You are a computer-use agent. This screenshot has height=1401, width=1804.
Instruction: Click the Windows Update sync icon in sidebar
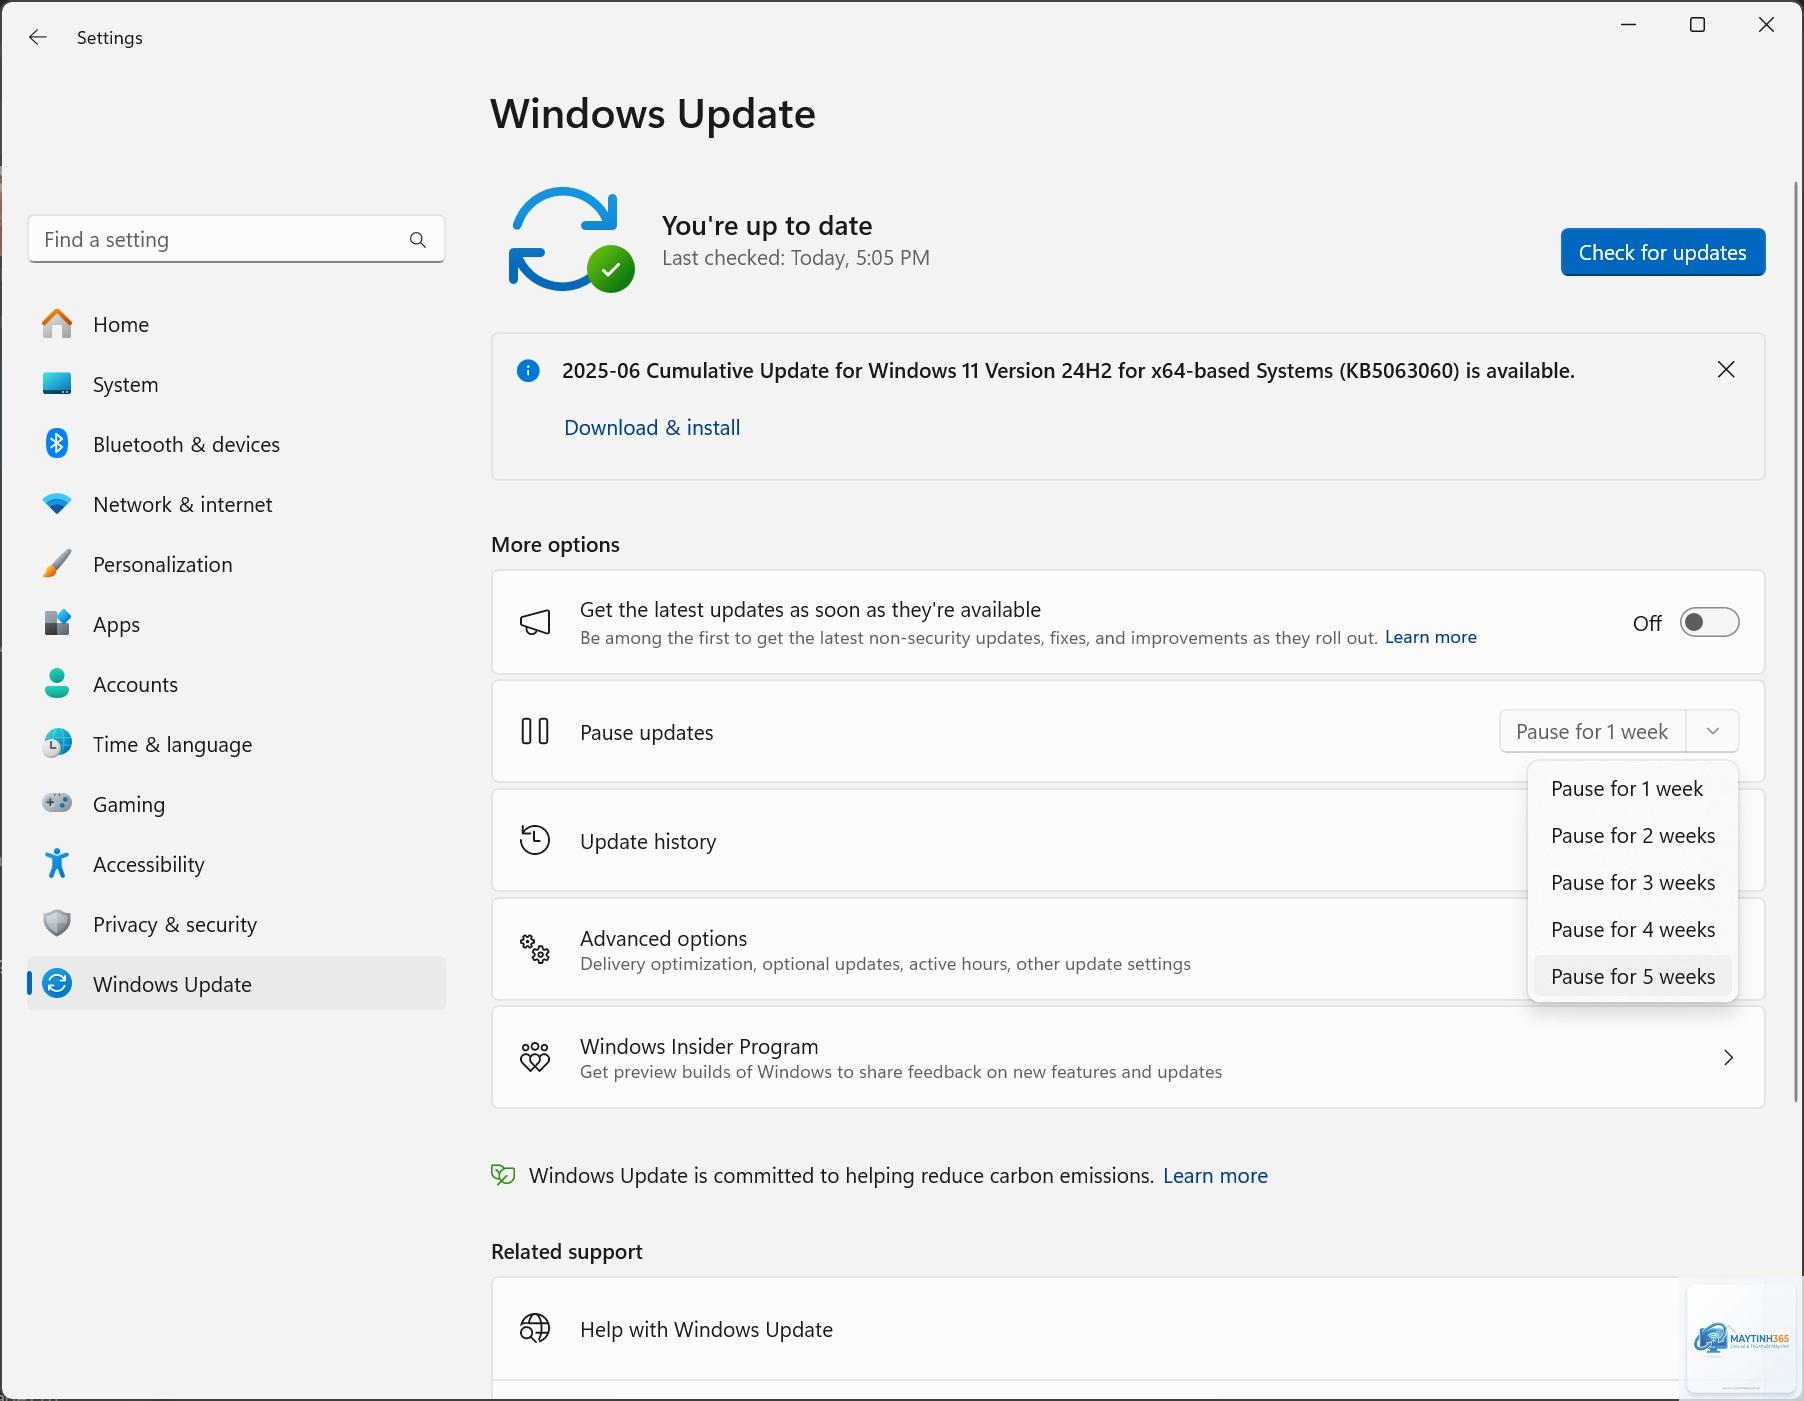pyautogui.click(x=57, y=984)
